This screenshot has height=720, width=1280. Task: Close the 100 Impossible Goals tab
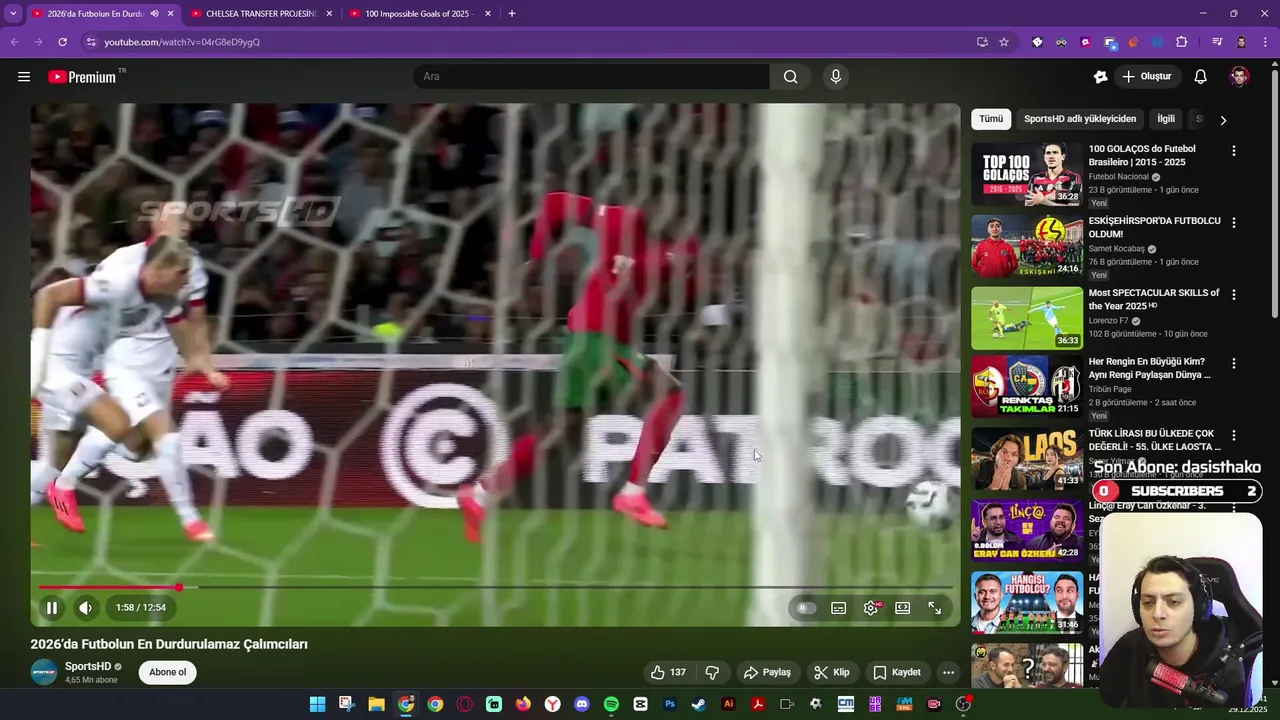[487, 13]
